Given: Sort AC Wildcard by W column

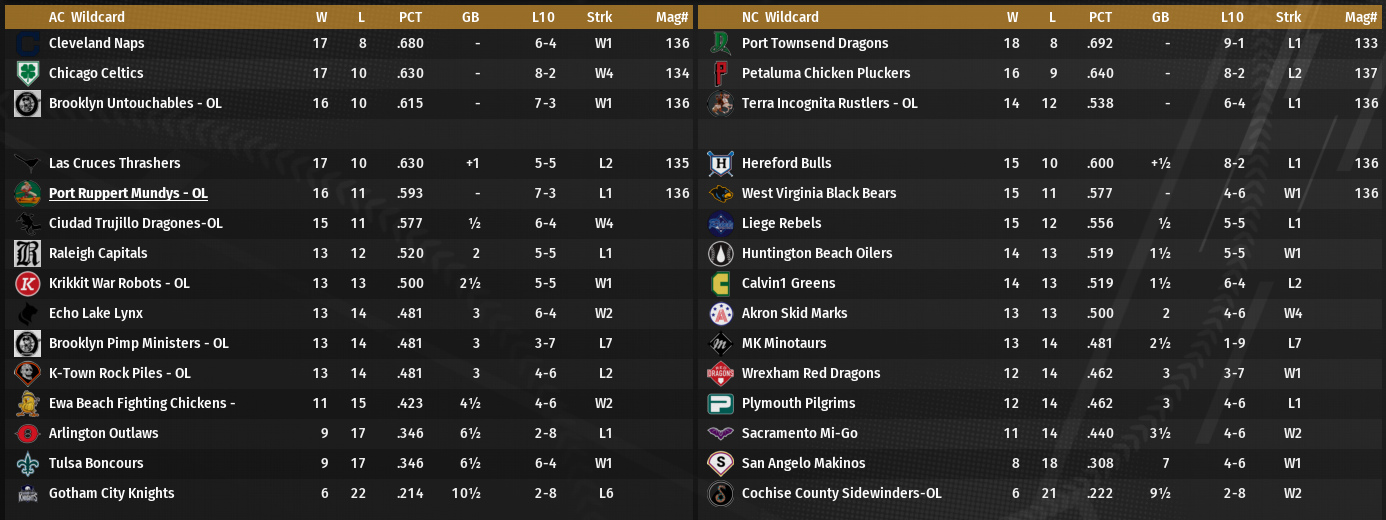Looking at the screenshot, I should tap(321, 17).
